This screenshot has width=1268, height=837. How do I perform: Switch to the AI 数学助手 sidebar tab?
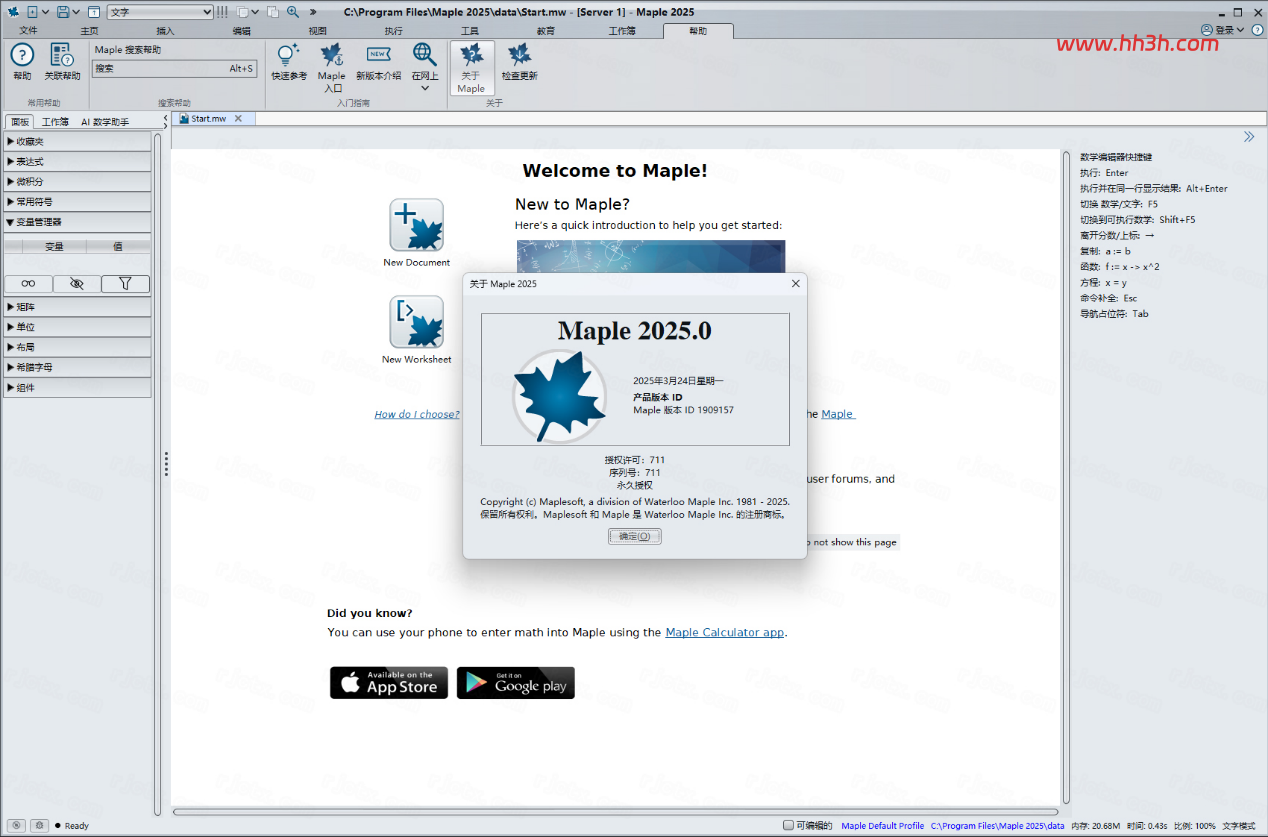tap(105, 122)
